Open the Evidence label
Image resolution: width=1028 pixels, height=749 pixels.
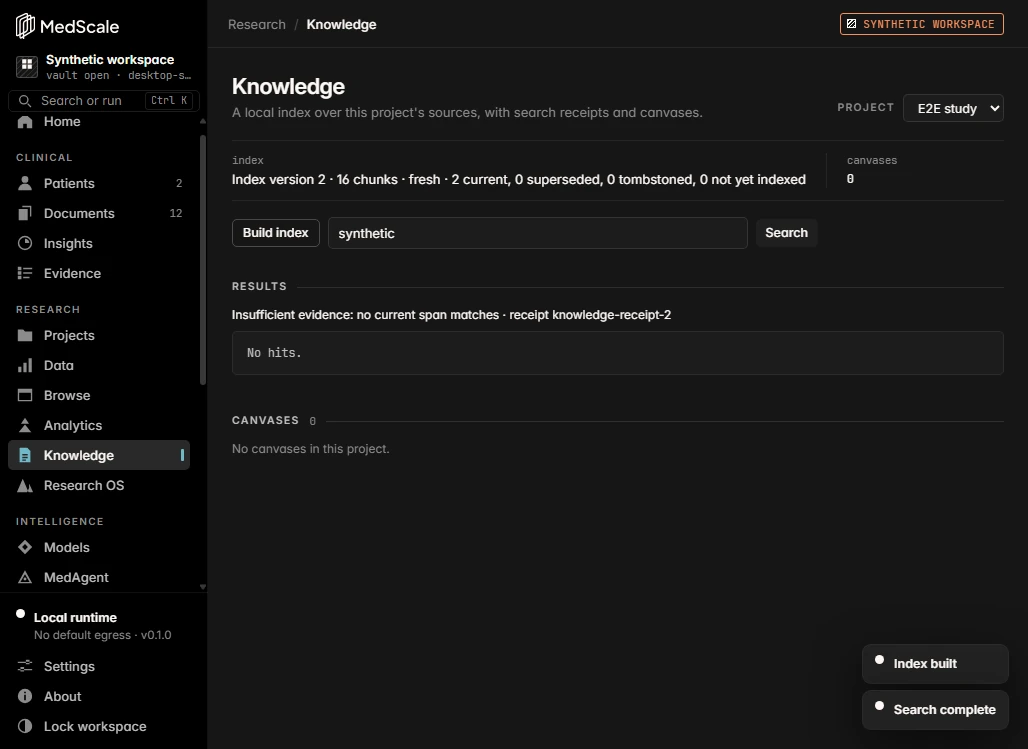72,273
